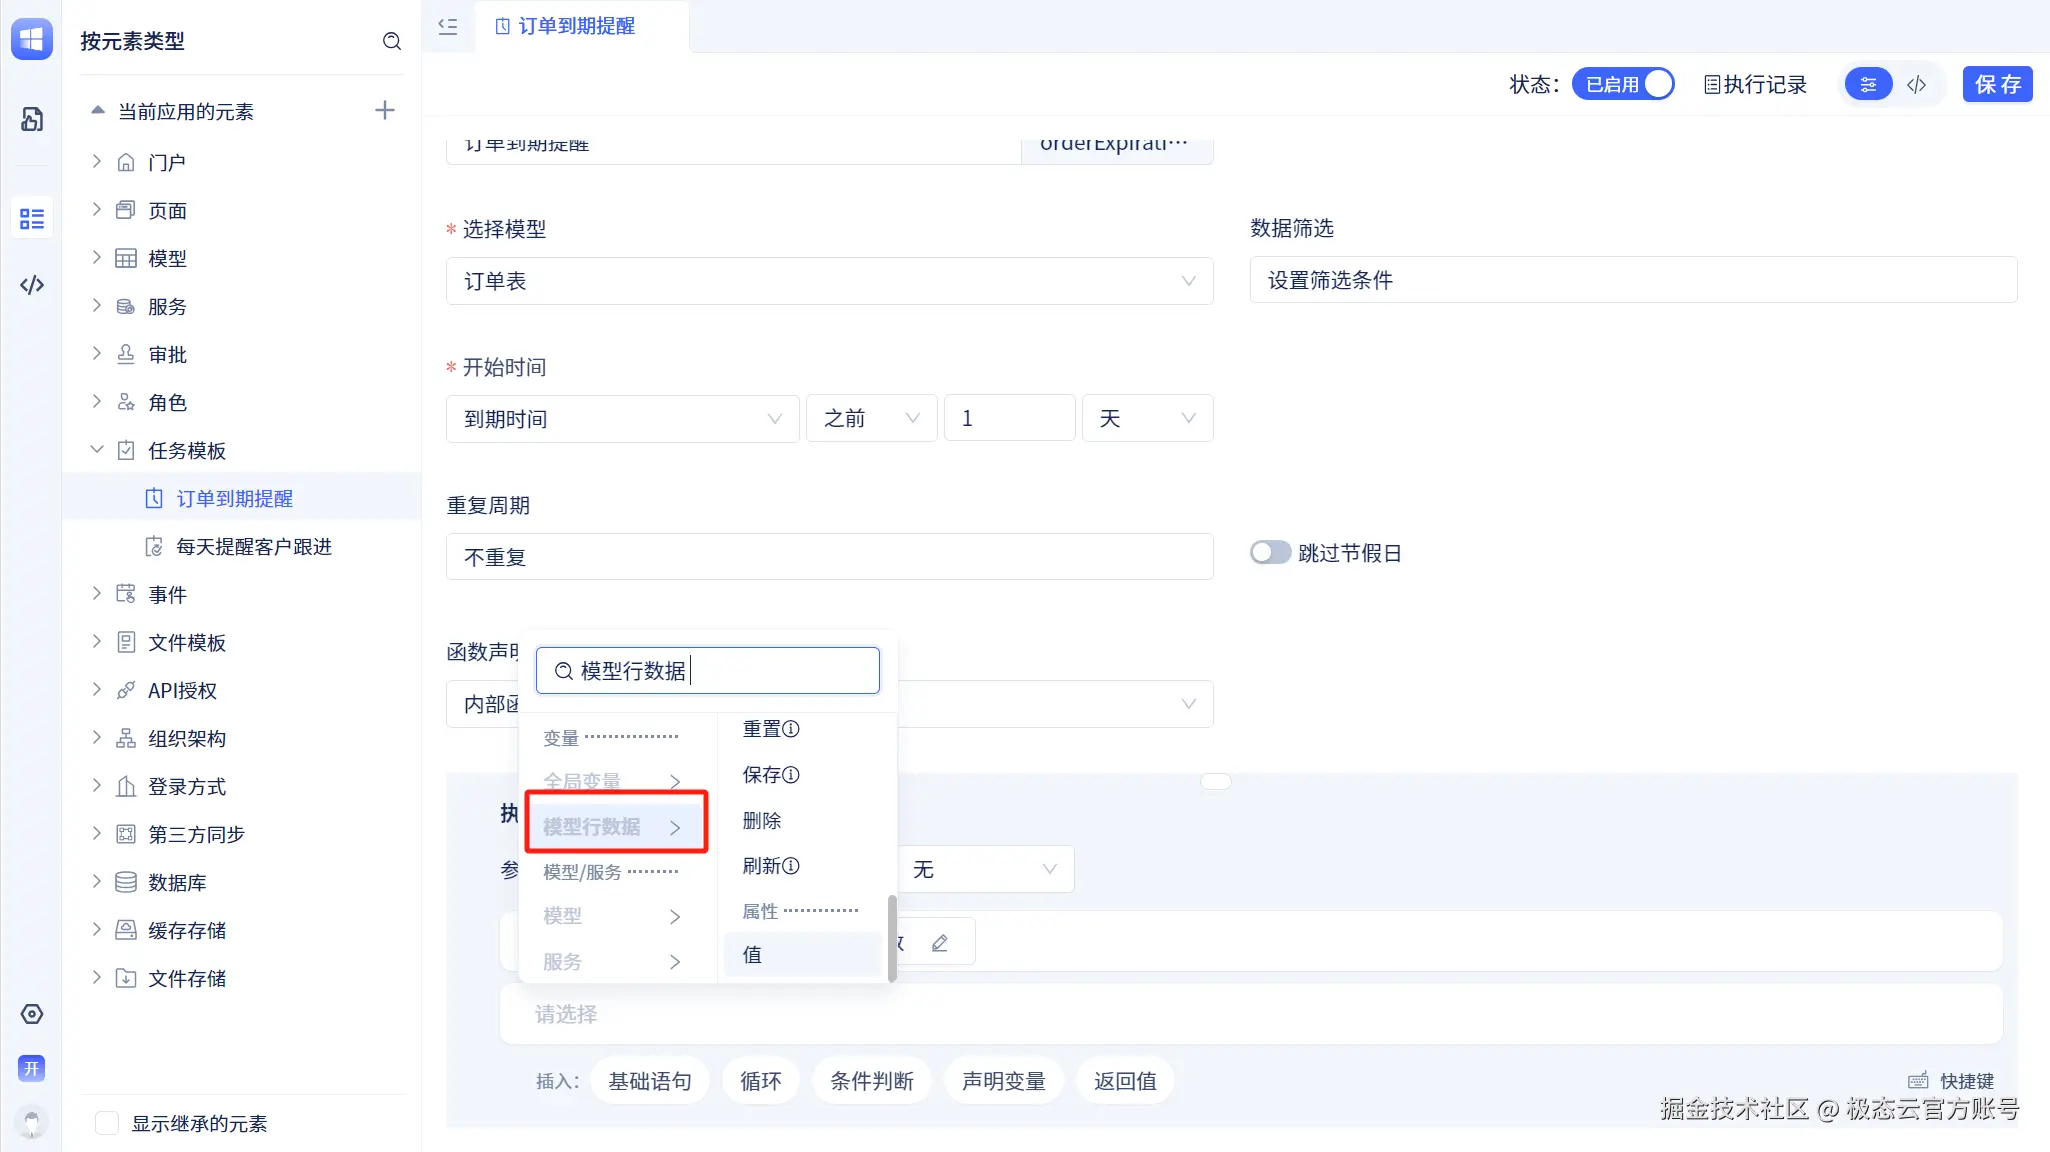Click the plus icon to add an element

[x=385, y=110]
